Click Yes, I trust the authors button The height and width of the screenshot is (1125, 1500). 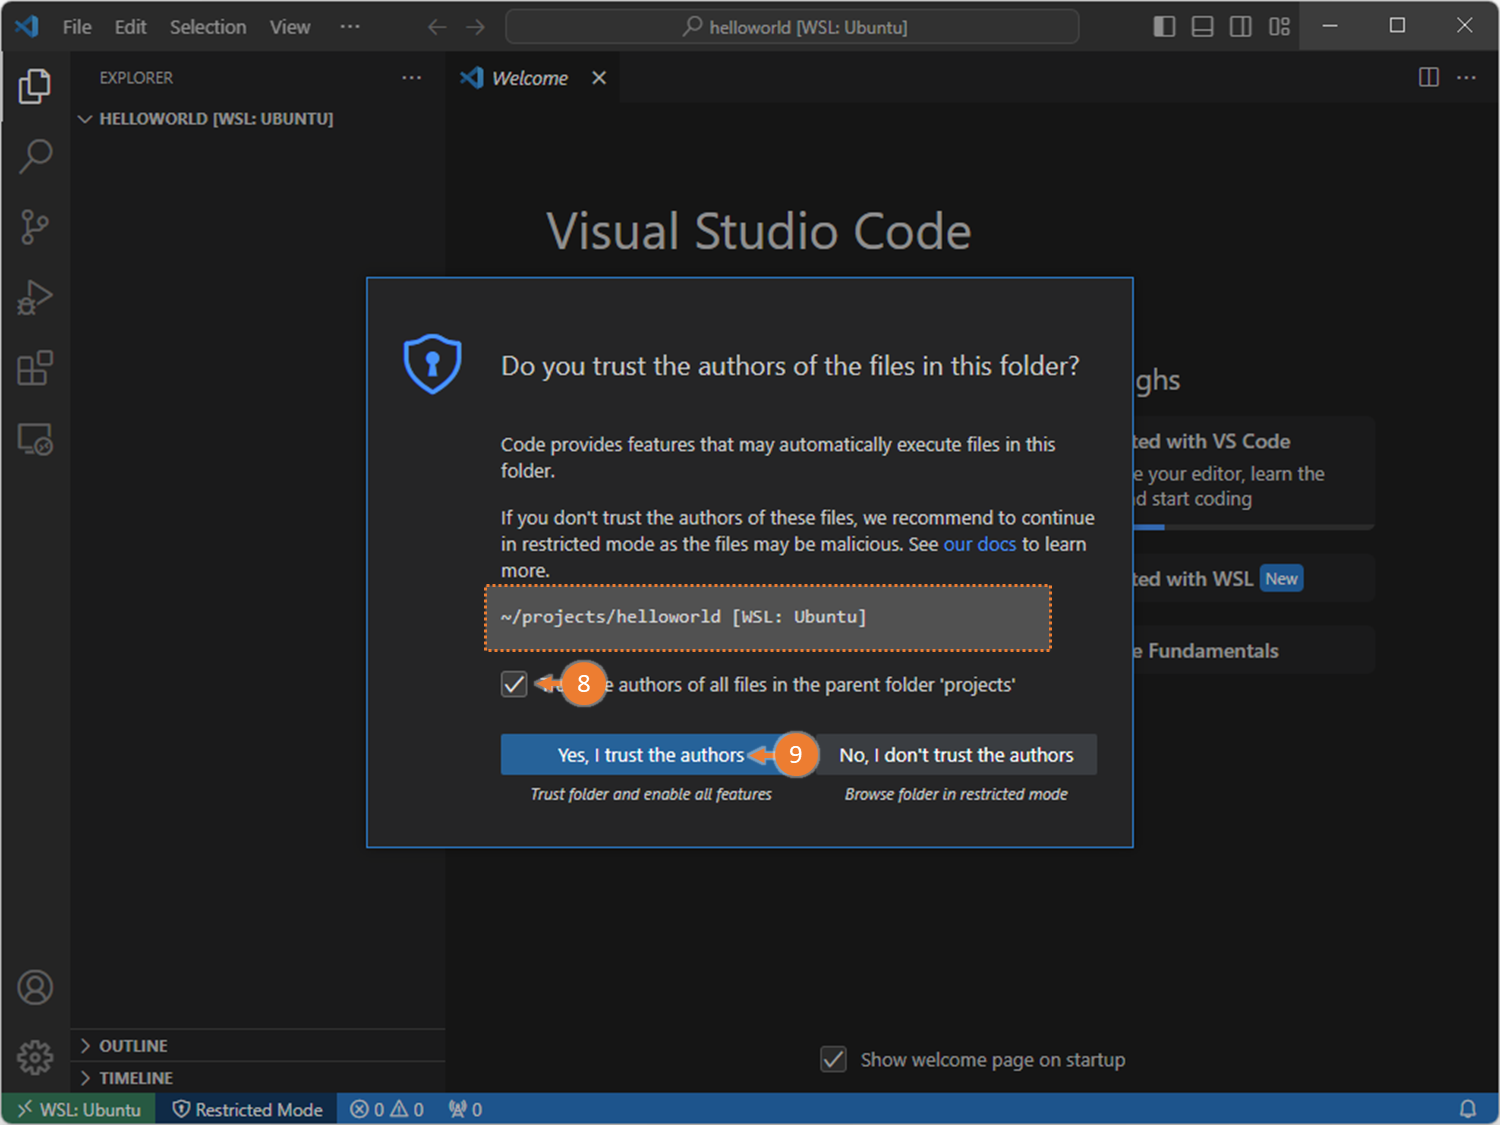pyautogui.click(x=651, y=755)
